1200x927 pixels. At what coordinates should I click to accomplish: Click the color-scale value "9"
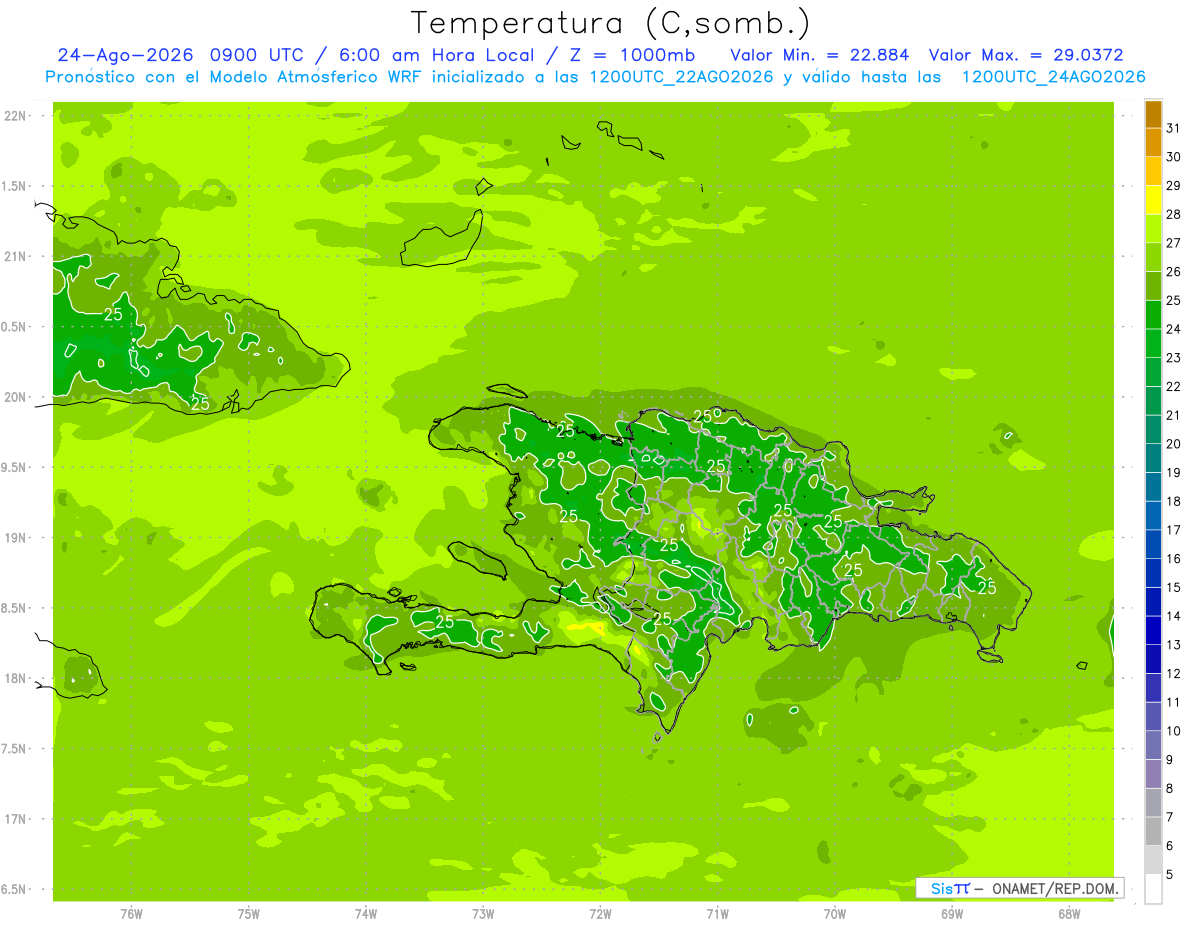tap(1170, 760)
